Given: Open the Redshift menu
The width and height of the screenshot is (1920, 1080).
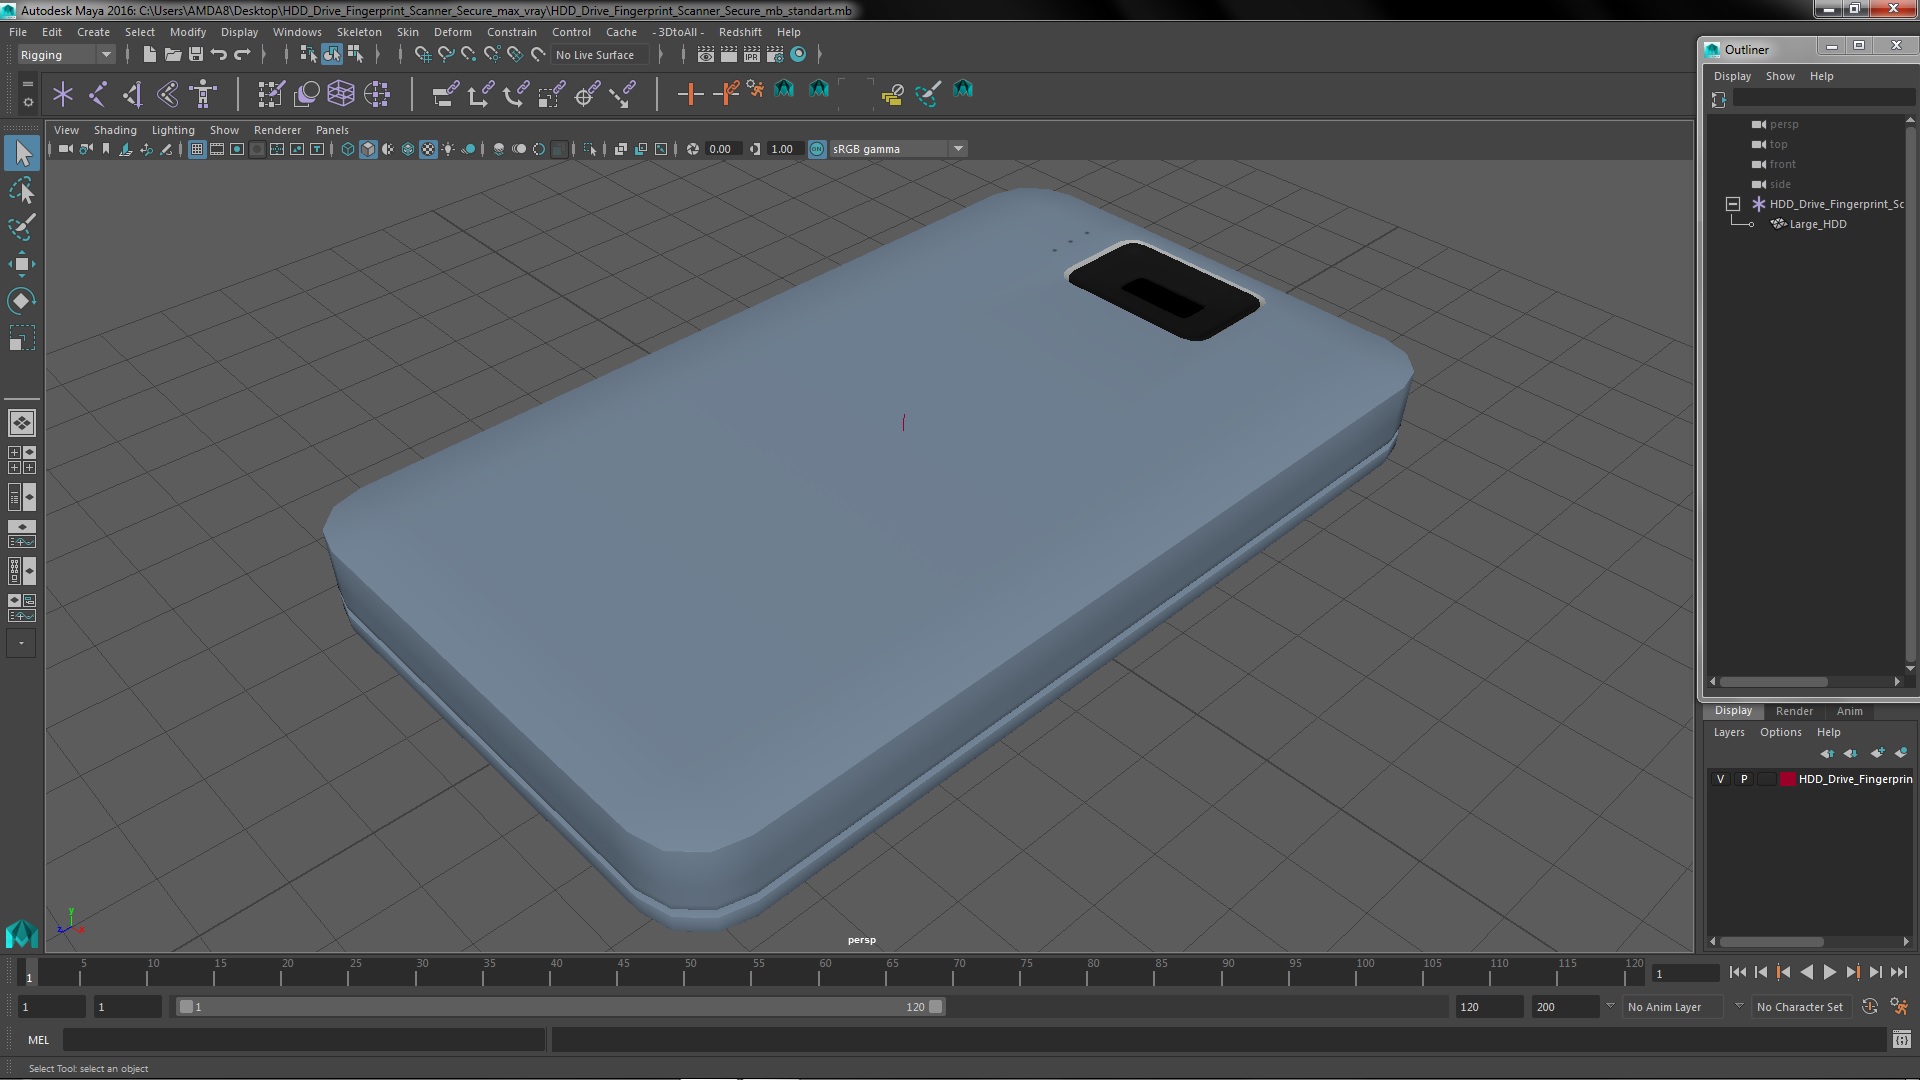Looking at the screenshot, I should [740, 32].
